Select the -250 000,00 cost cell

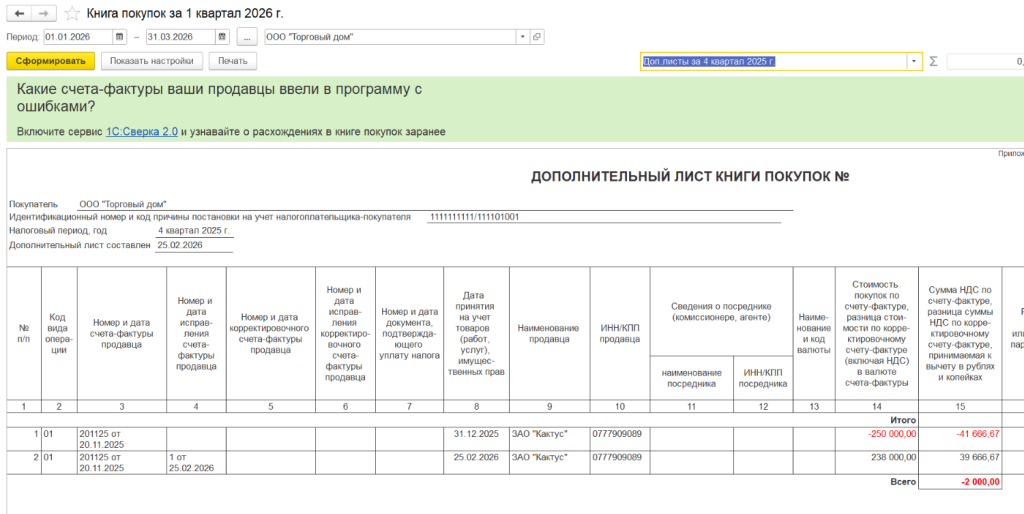point(876,433)
